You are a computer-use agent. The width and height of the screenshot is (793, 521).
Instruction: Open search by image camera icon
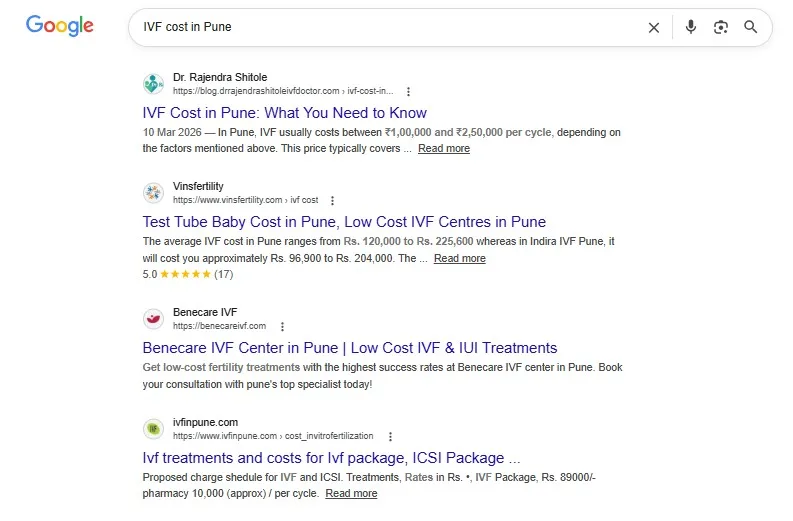[x=720, y=27]
